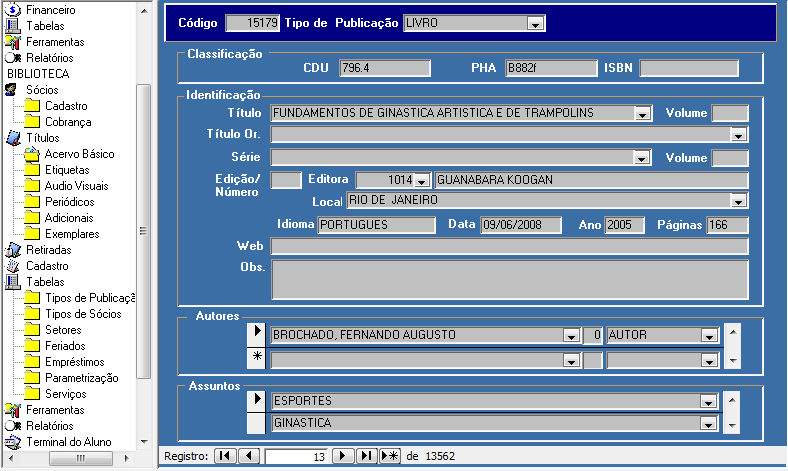The image size is (788, 471).
Task: Open the Serviços folder icon
Action: pos(32,394)
